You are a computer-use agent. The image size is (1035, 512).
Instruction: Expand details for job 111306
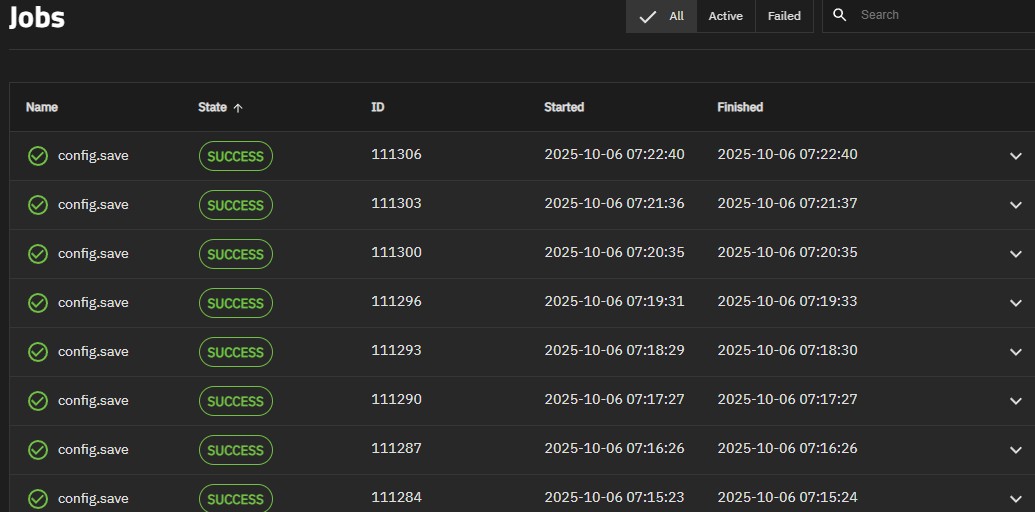pyautogui.click(x=1016, y=156)
